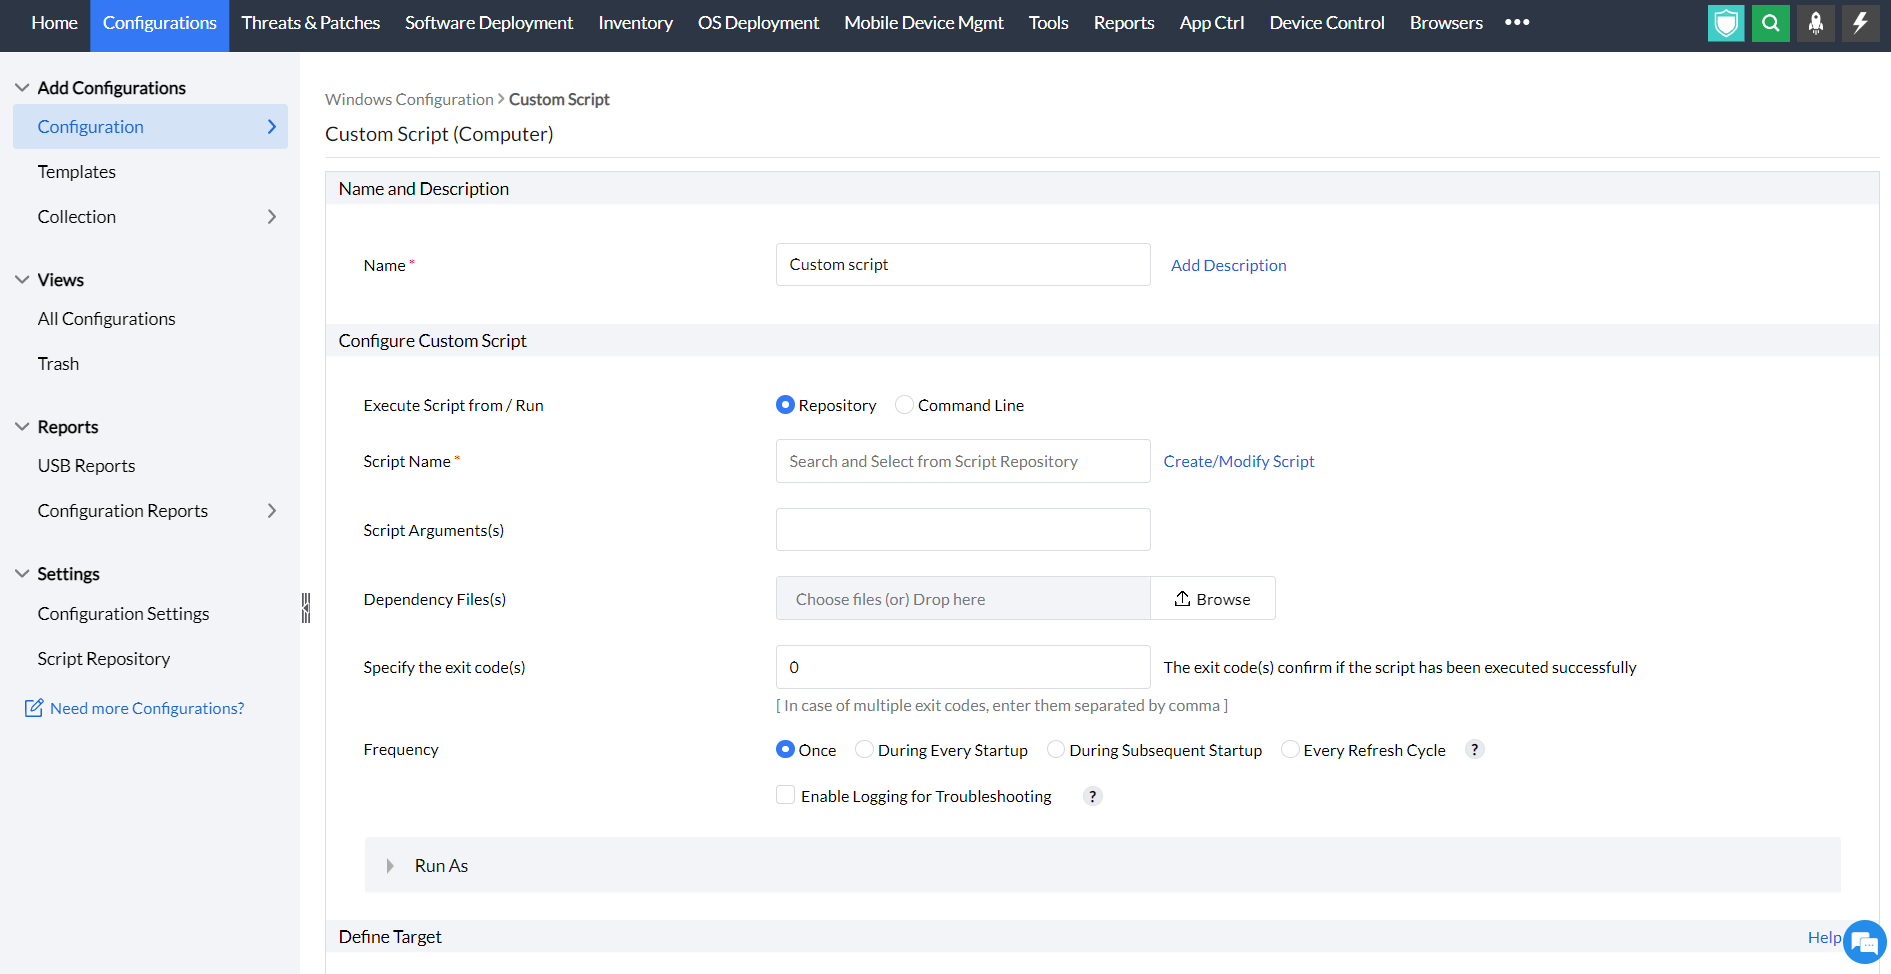Click the Create/Modify Script link

tap(1238, 461)
